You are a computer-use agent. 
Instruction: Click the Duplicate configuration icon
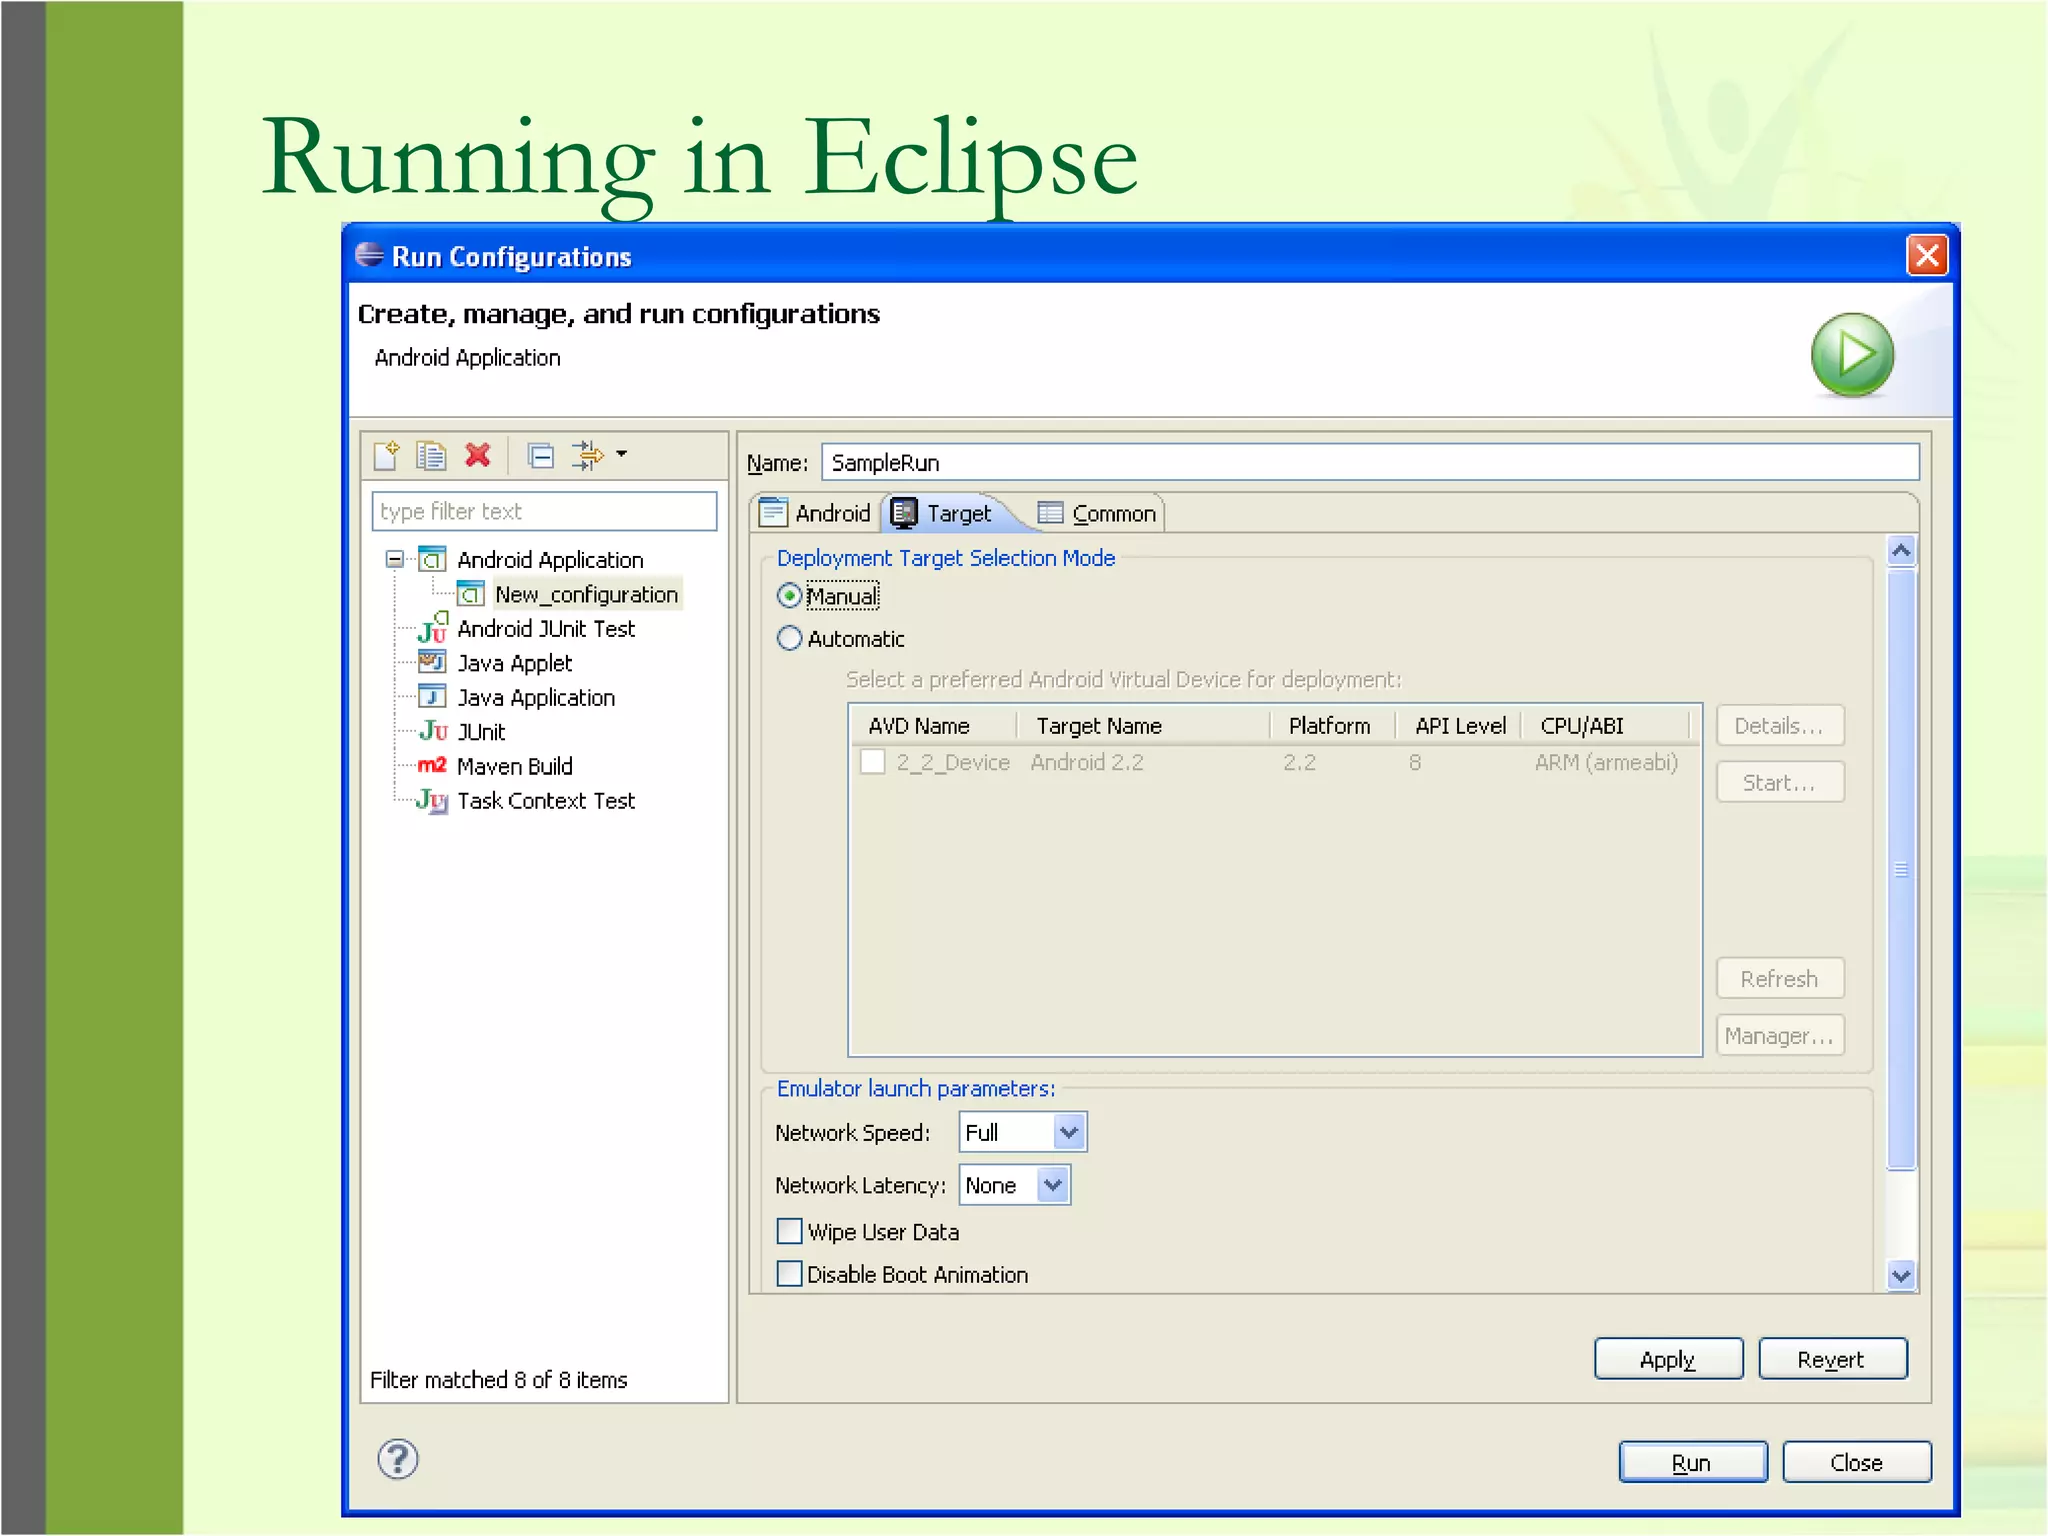[x=431, y=456]
